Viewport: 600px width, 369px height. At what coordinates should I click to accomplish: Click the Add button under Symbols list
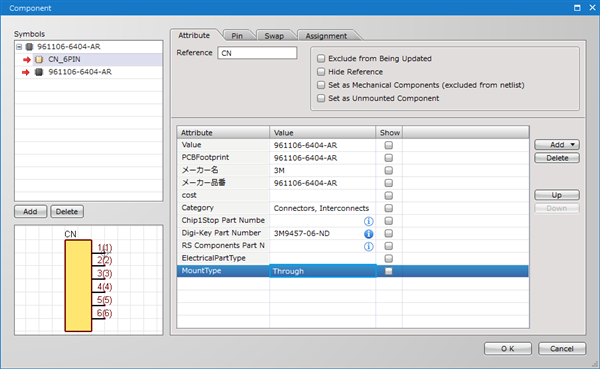click(x=30, y=212)
